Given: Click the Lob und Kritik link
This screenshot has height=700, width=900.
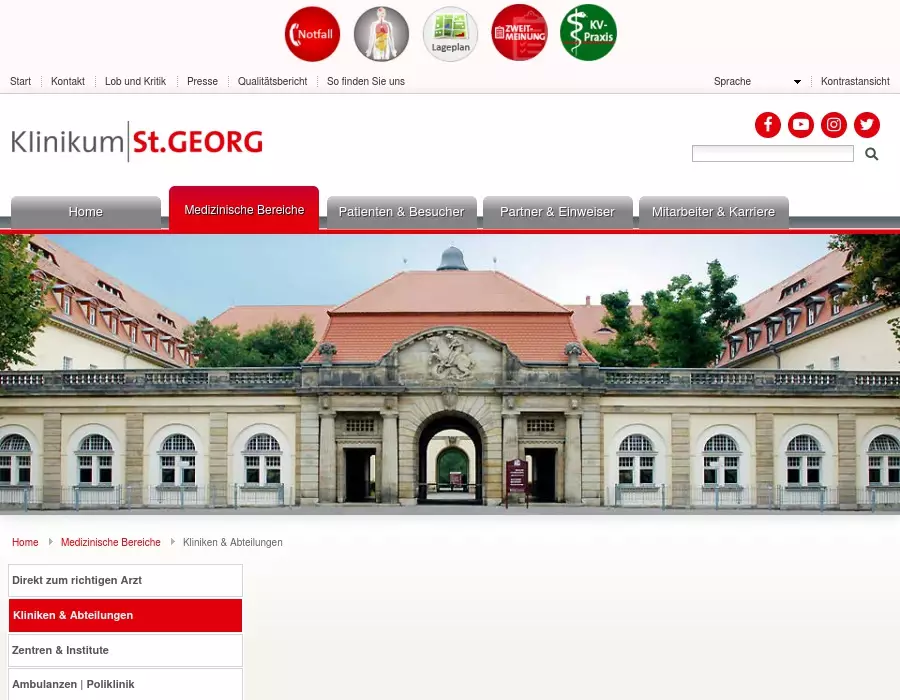Looking at the screenshot, I should click(135, 81).
